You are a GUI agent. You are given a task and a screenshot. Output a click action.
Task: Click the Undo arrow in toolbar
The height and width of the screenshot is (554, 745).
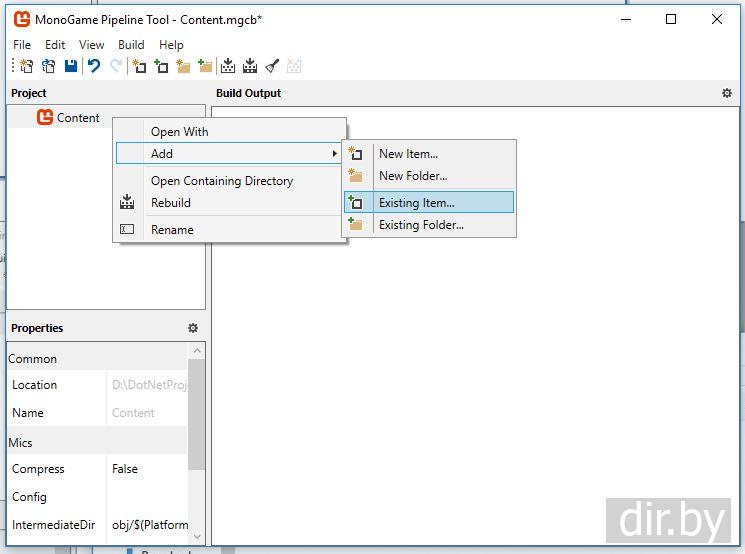tap(94, 66)
